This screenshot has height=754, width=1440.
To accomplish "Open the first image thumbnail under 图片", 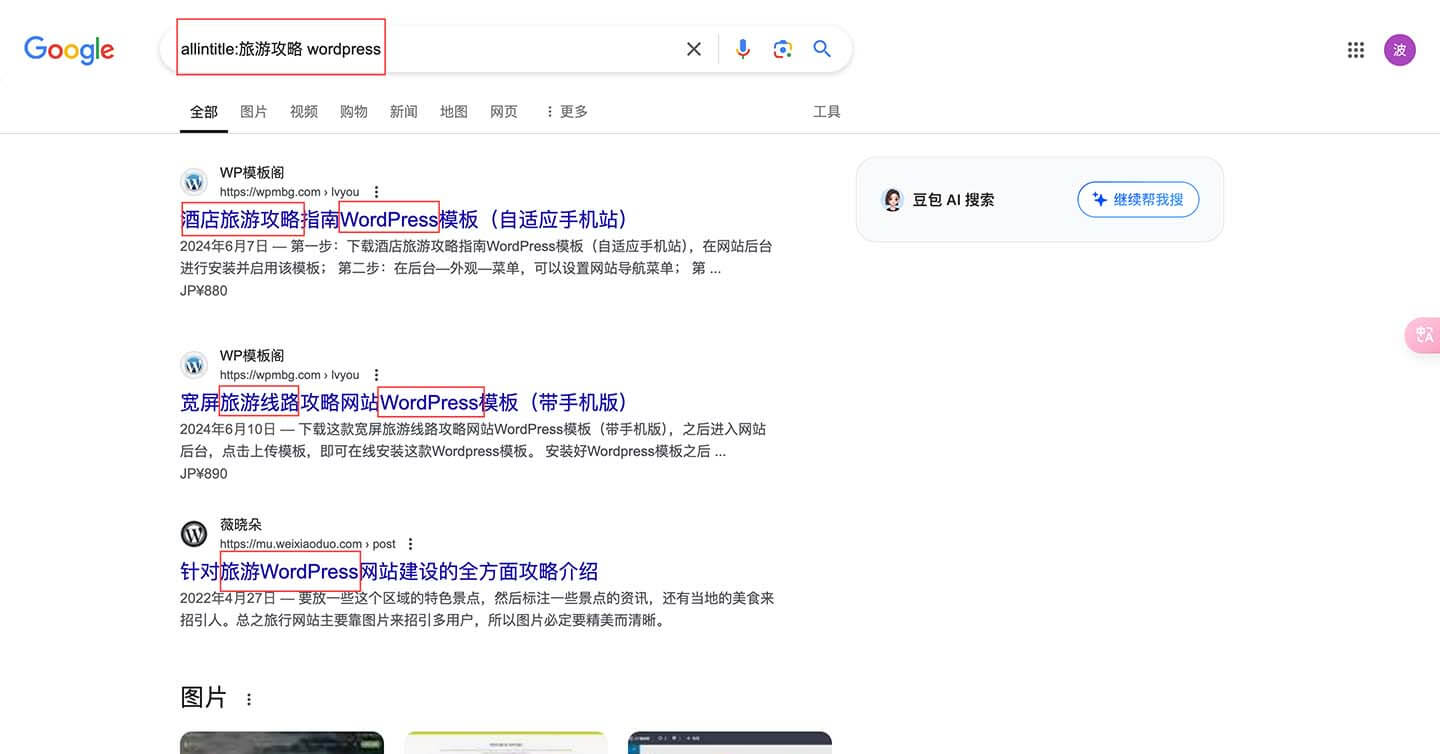I will [x=282, y=742].
